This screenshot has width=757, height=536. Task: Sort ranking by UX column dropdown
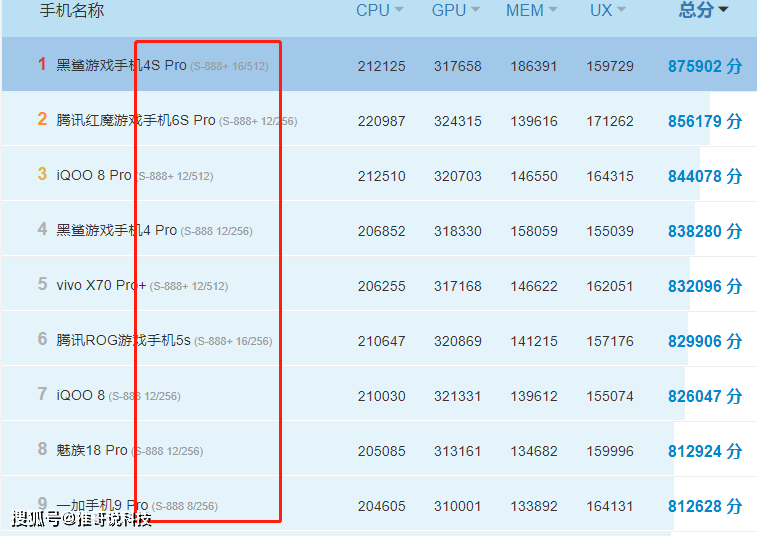pyautogui.click(x=607, y=10)
